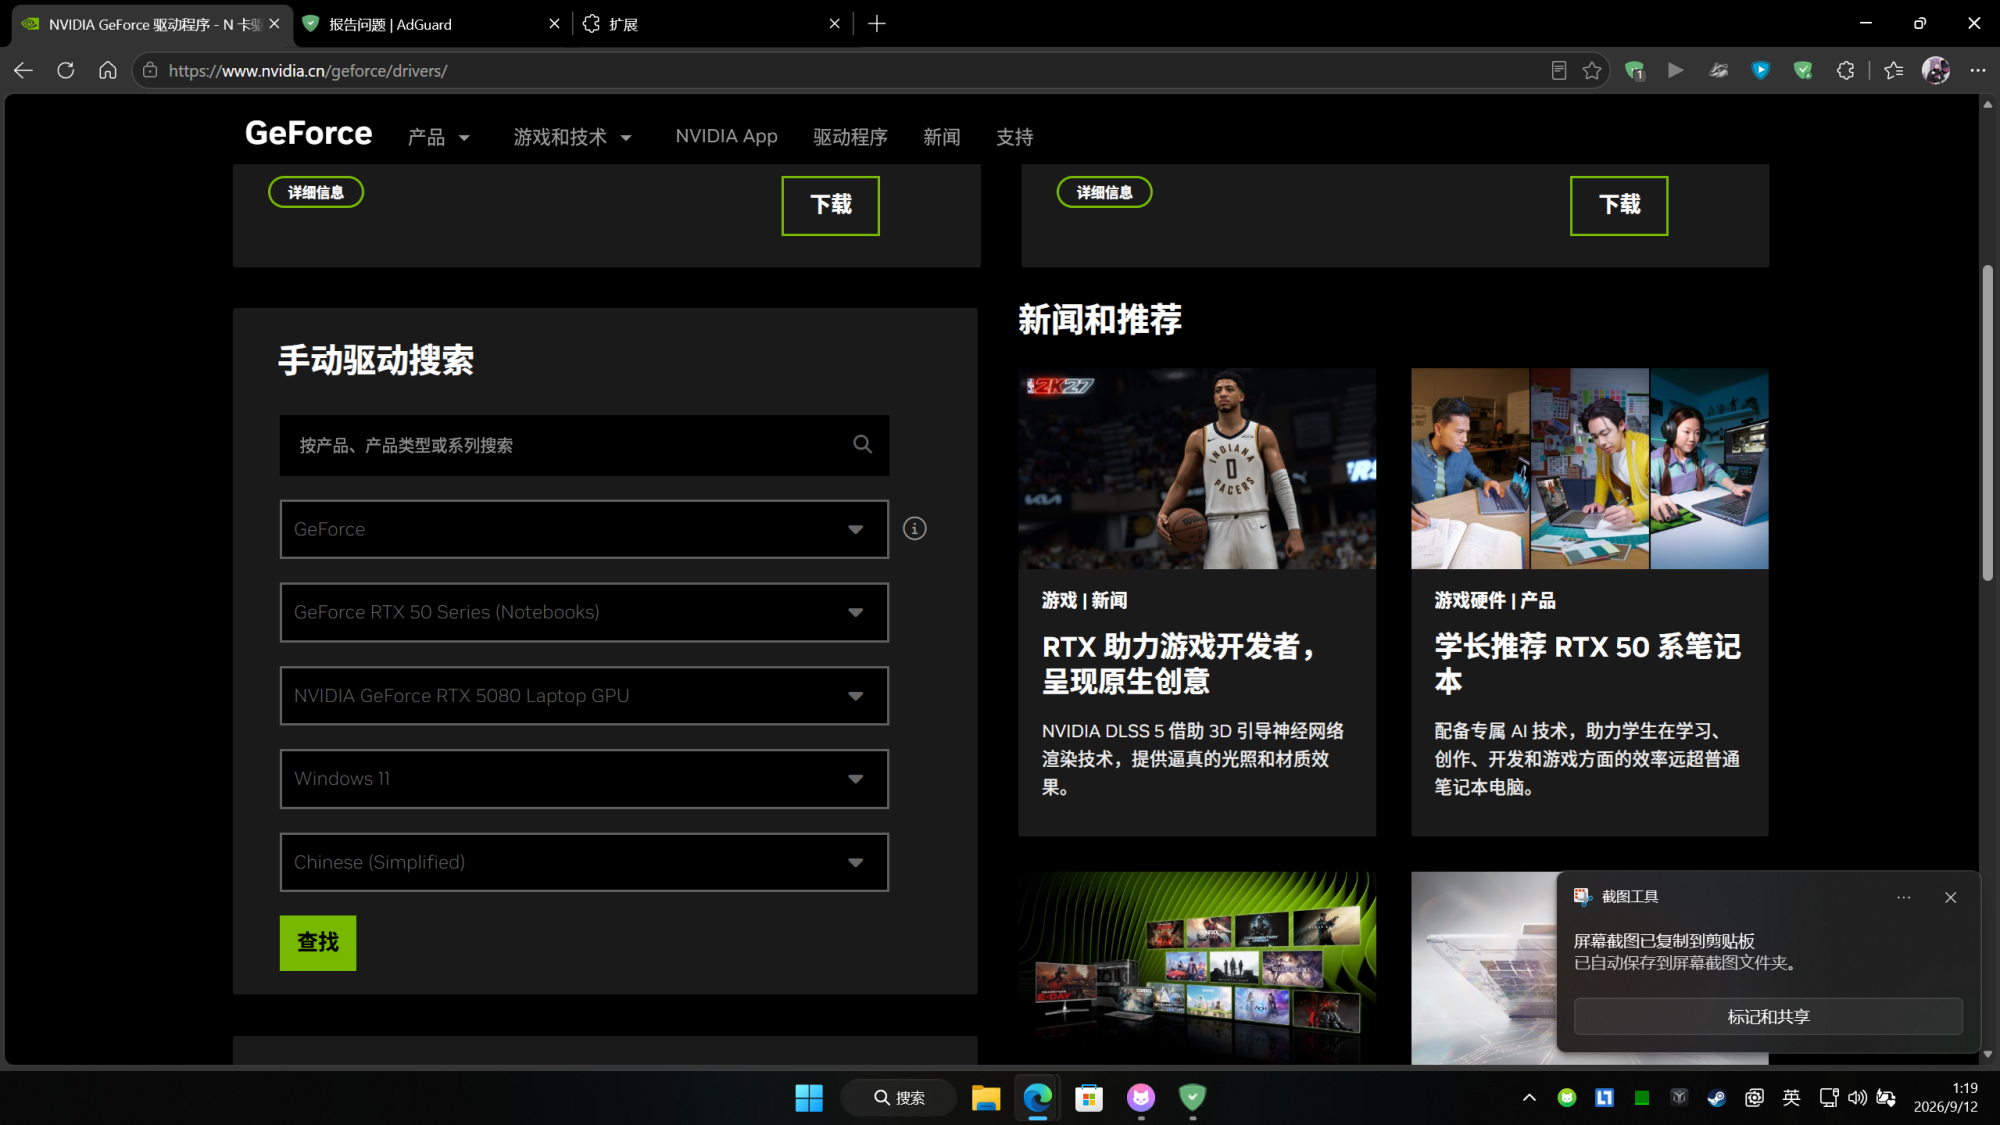Viewport: 2000px width, 1125px height.
Task: Expand Chinese (Simplified) language dropdown
Action: tap(584, 862)
